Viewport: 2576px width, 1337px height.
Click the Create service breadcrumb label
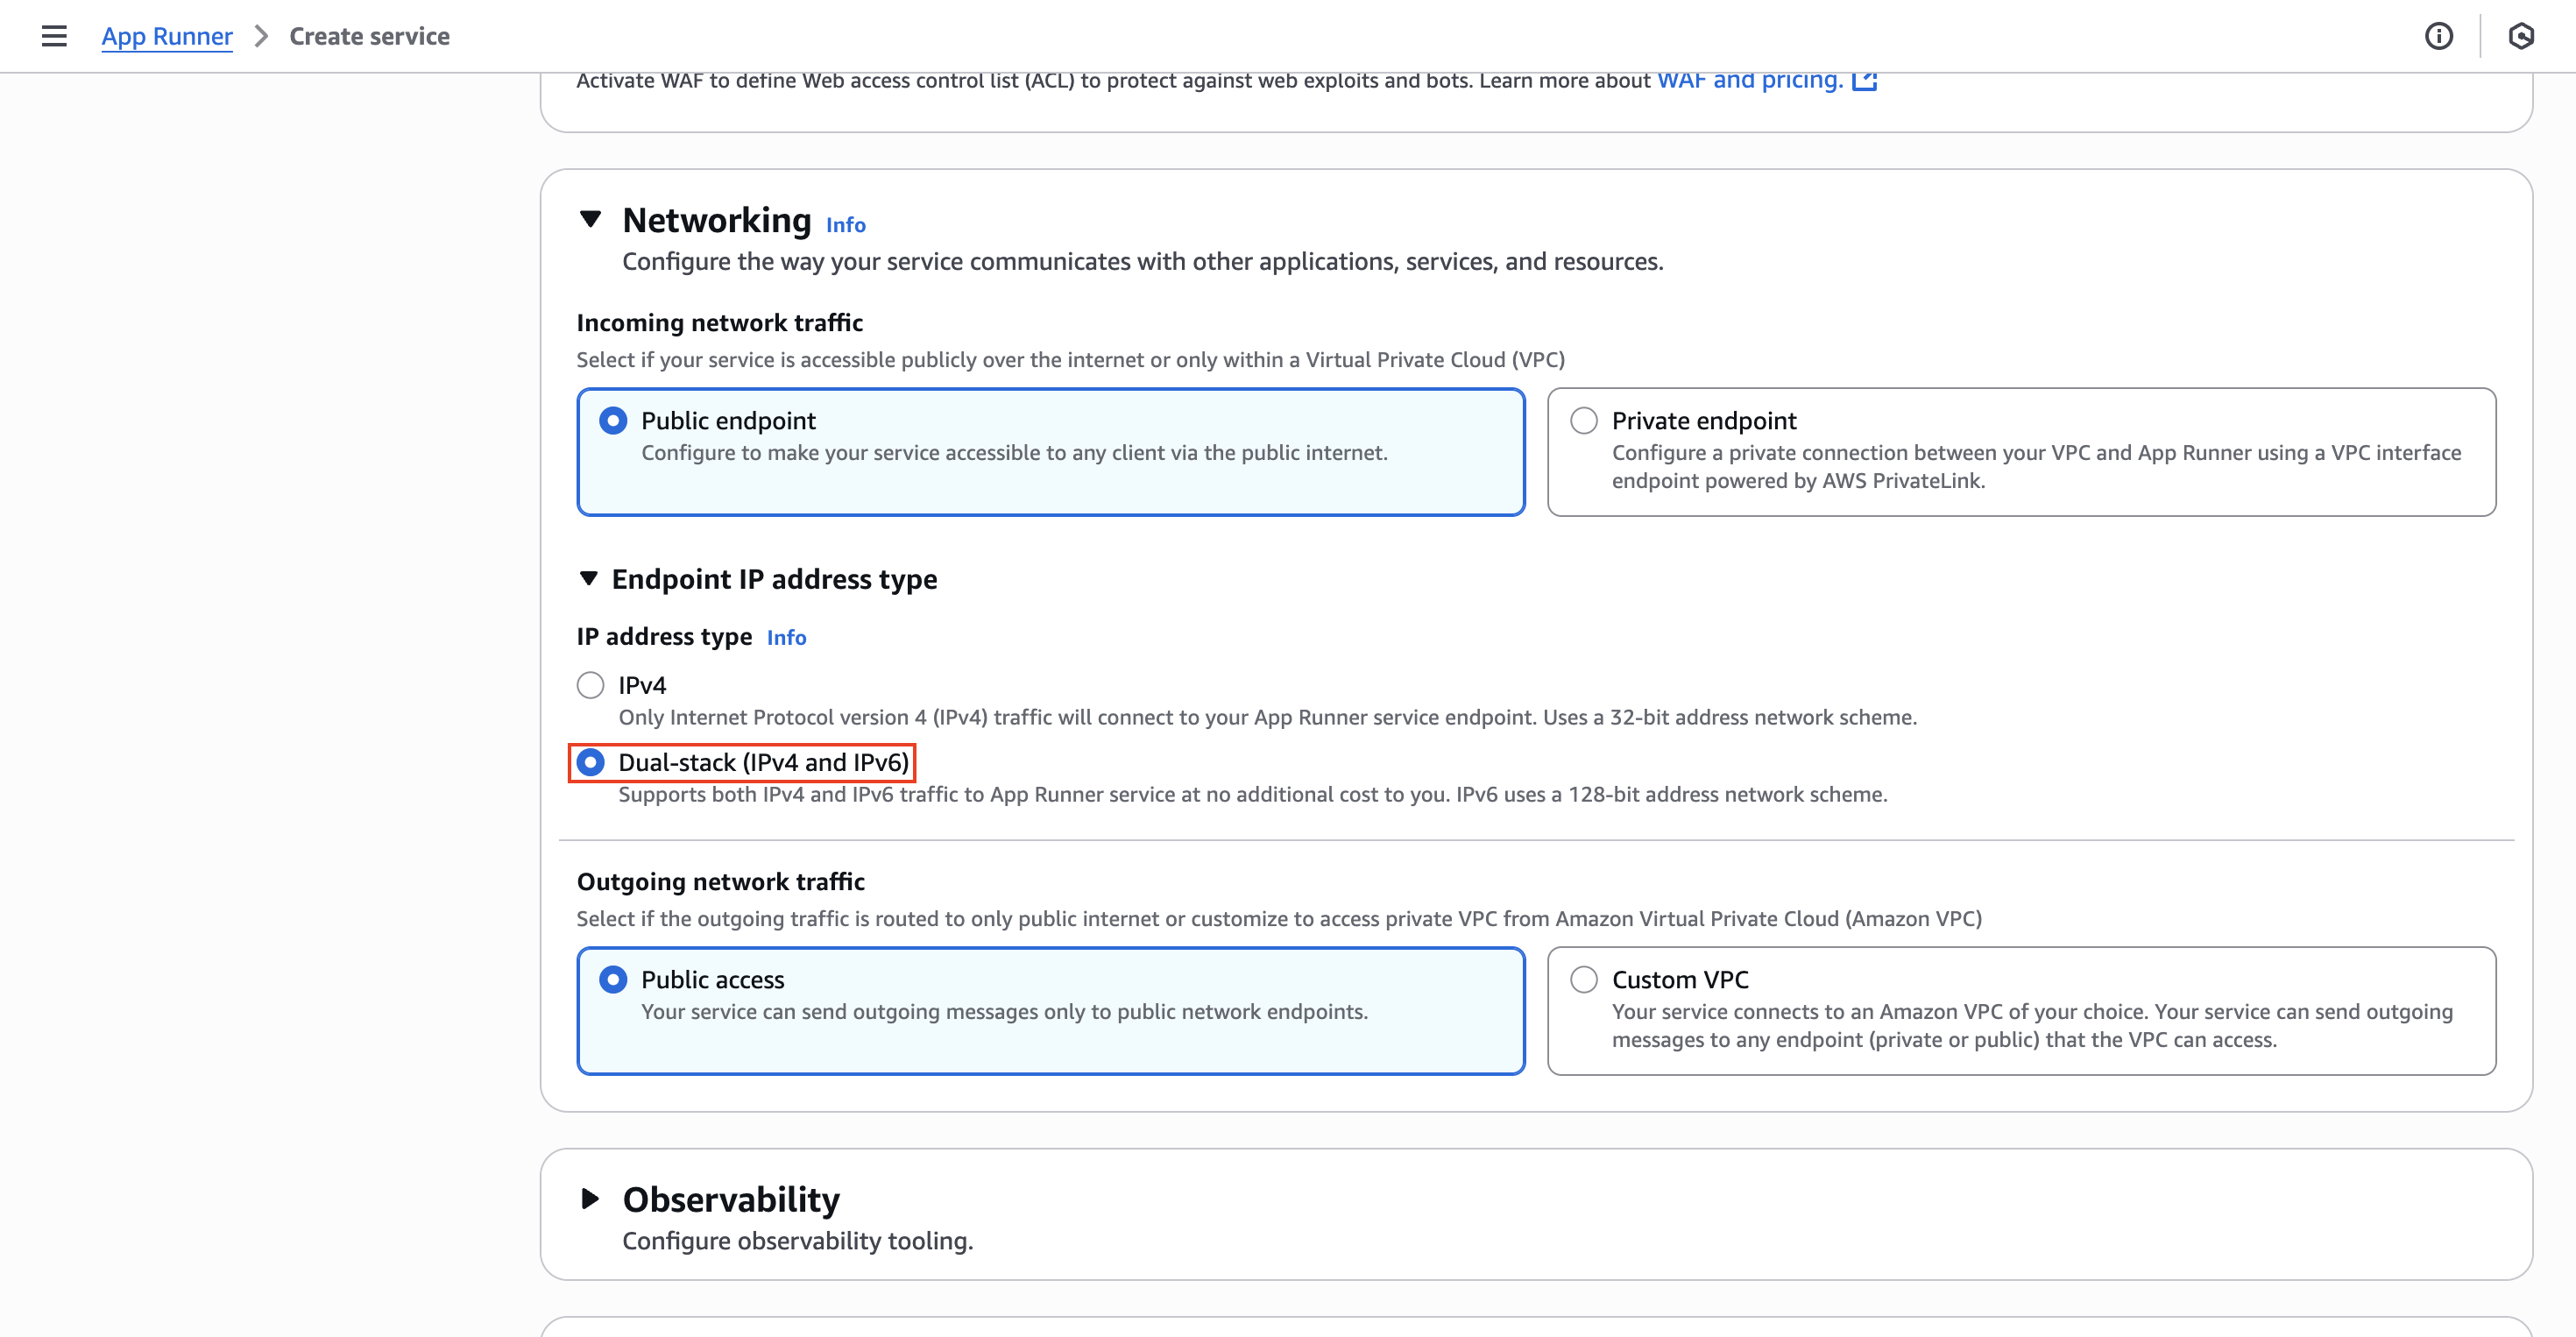[x=368, y=36]
